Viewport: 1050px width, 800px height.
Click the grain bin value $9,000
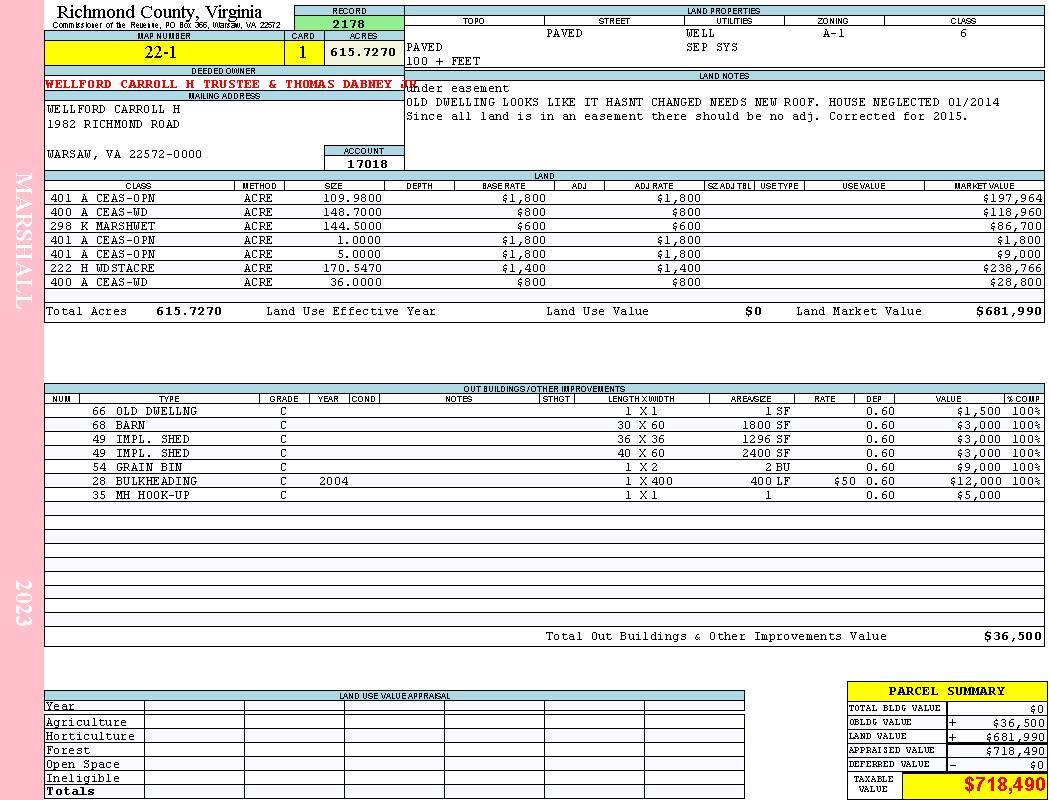[x=978, y=467]
